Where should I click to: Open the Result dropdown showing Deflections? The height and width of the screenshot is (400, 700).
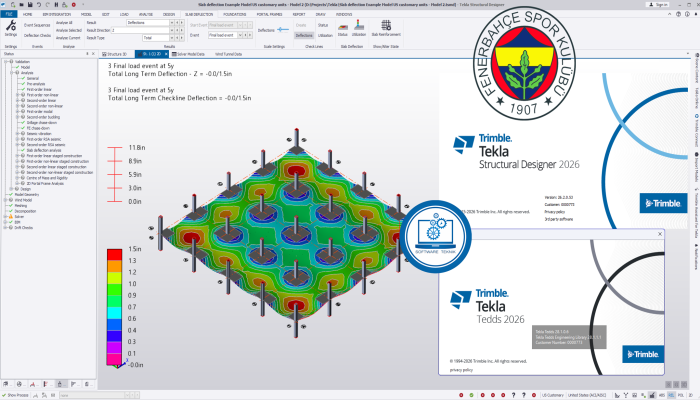[x=172, y=22]
